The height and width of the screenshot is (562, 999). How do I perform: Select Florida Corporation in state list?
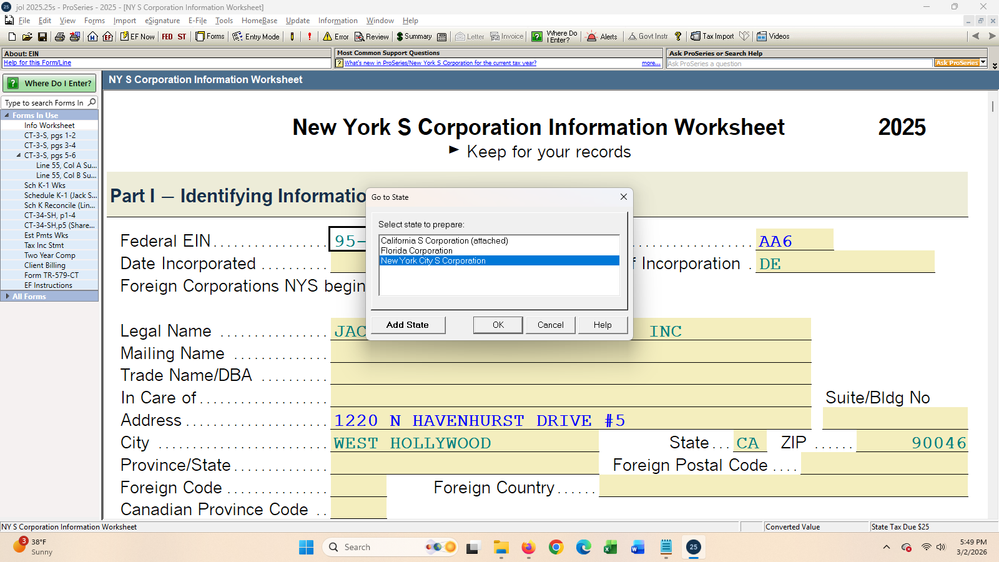coord(499,250)
